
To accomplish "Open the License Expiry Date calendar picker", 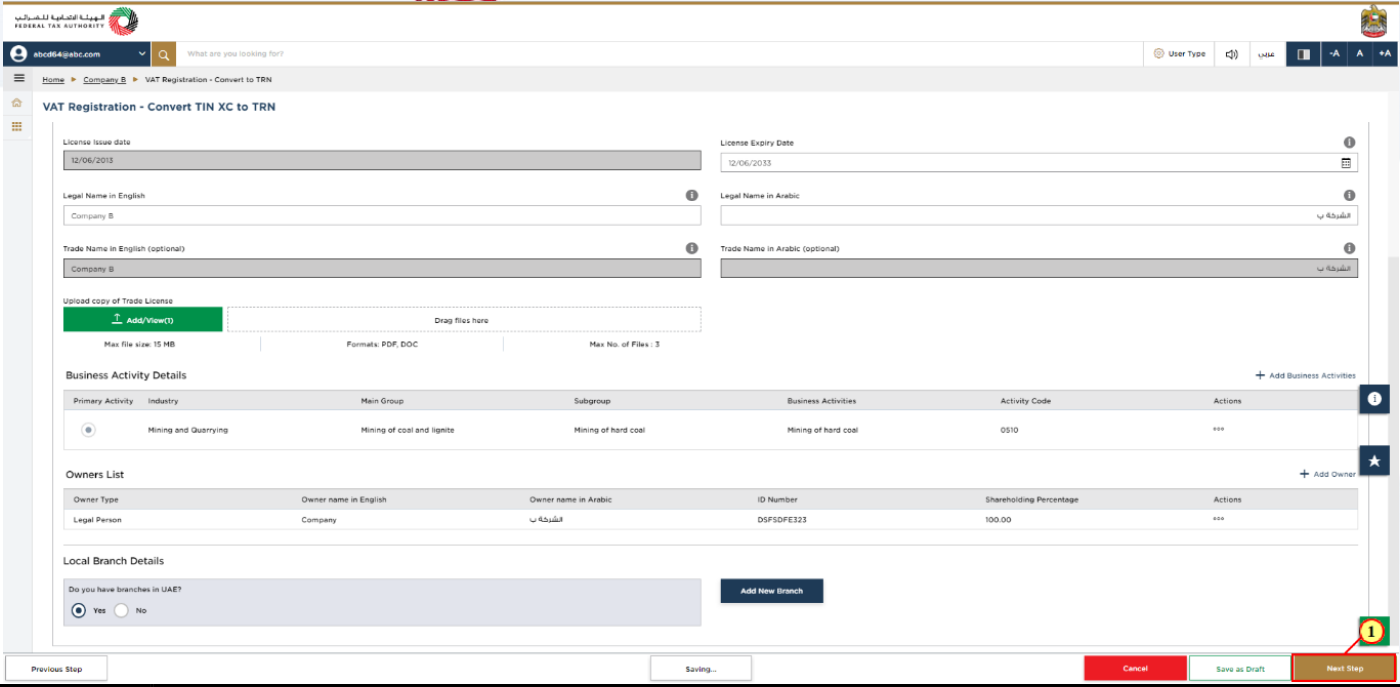I will (x=1346, y=162).
